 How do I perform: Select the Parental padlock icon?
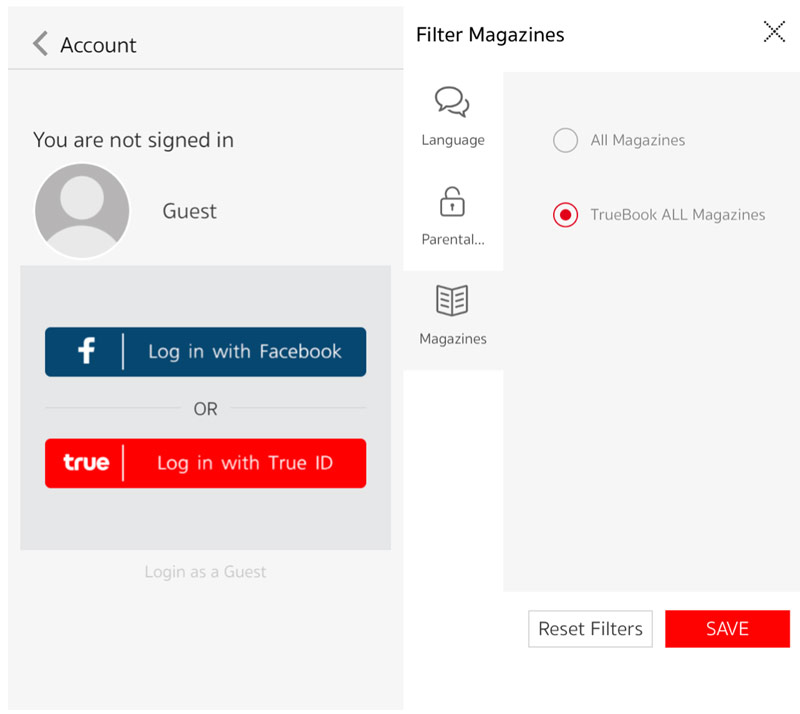point(452,202)
